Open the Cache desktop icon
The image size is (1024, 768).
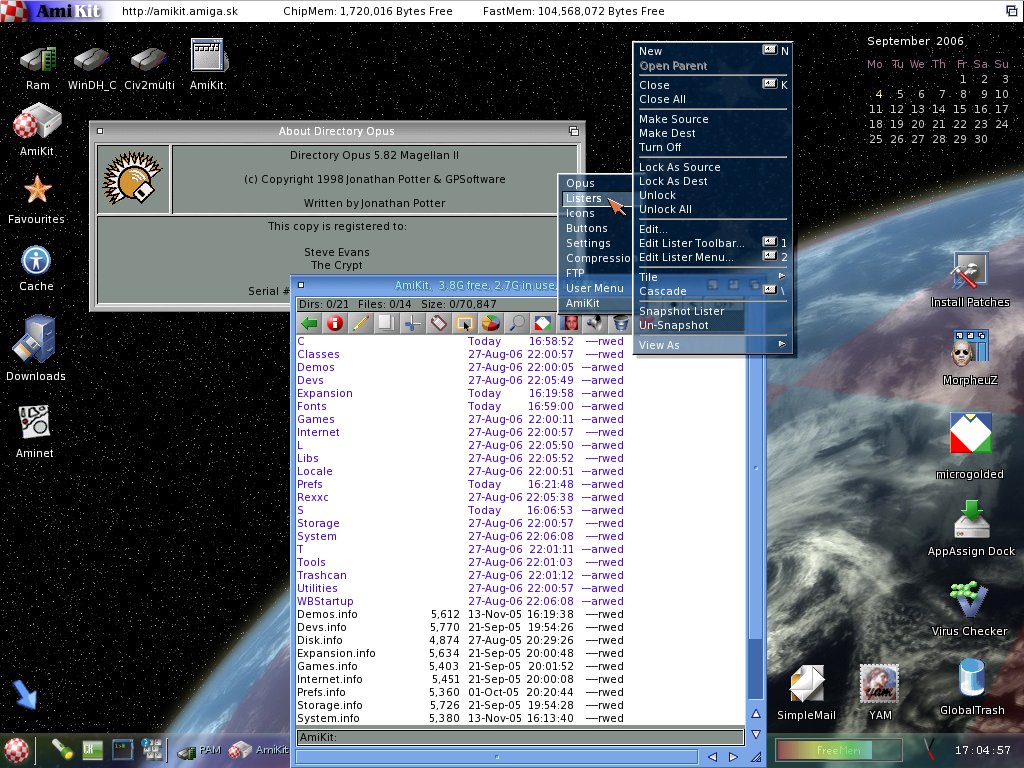coord(36,268)
